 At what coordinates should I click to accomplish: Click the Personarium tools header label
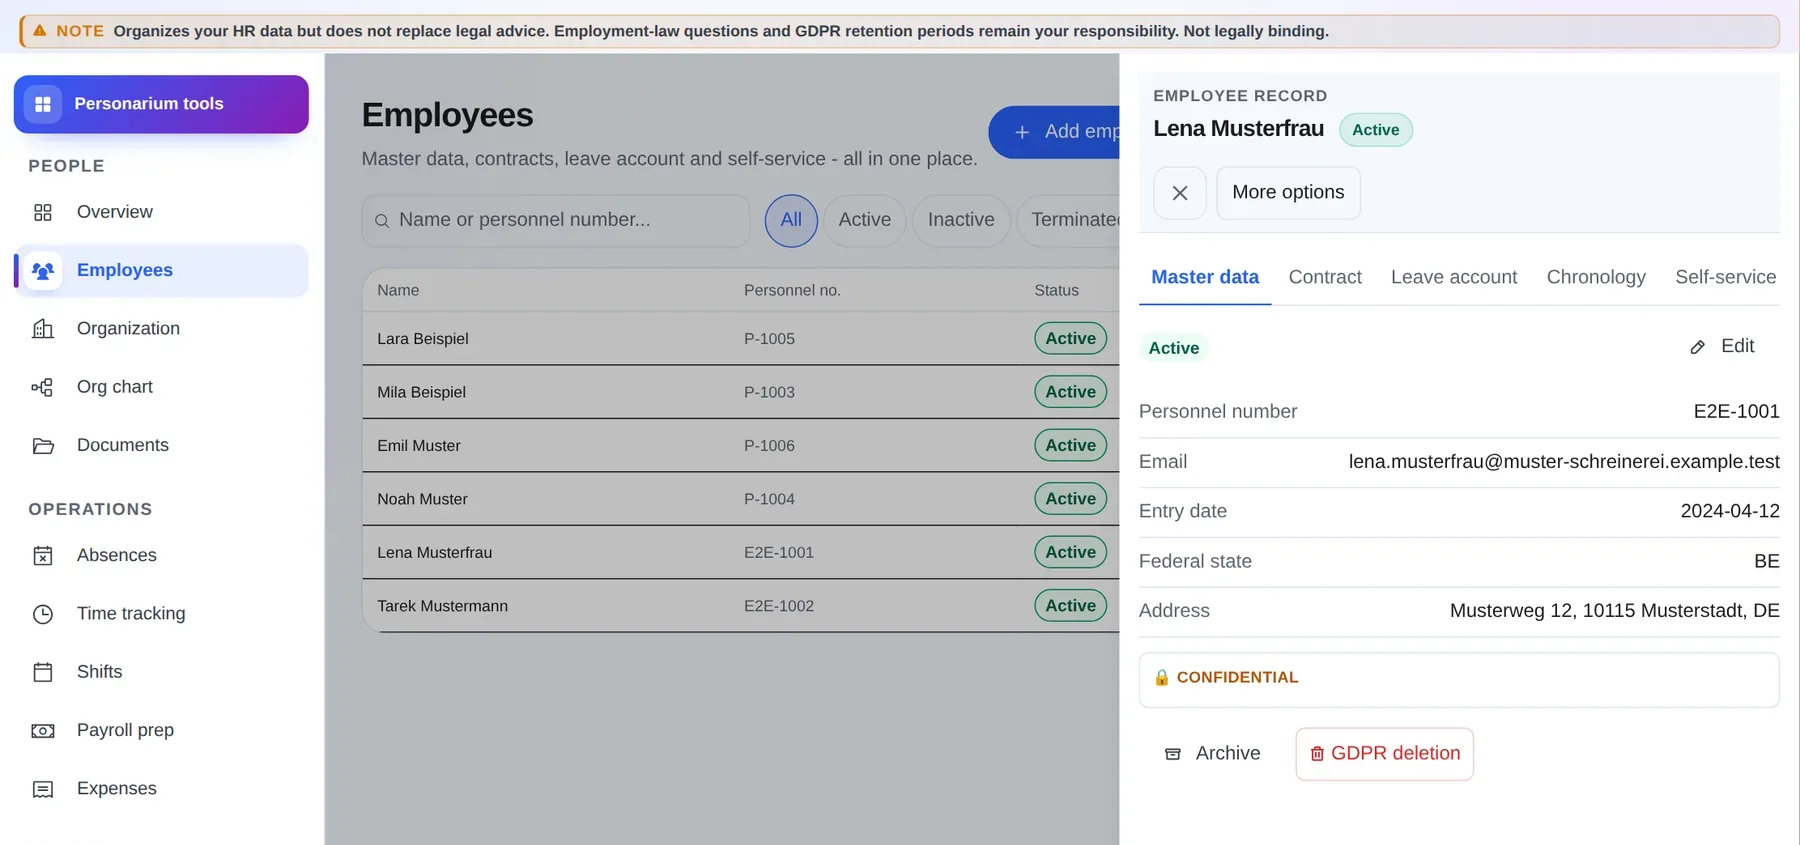149,104
